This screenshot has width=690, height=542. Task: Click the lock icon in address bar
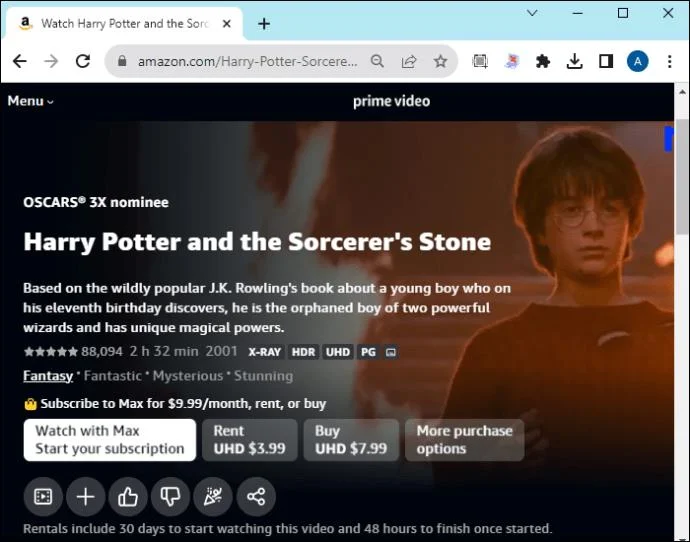[x=122, y=61]
